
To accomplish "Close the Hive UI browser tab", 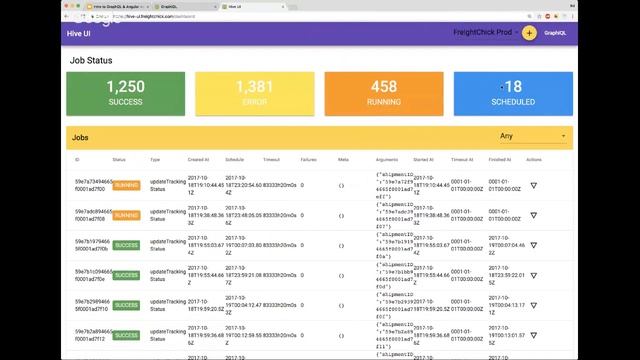I will coord(283,7).
